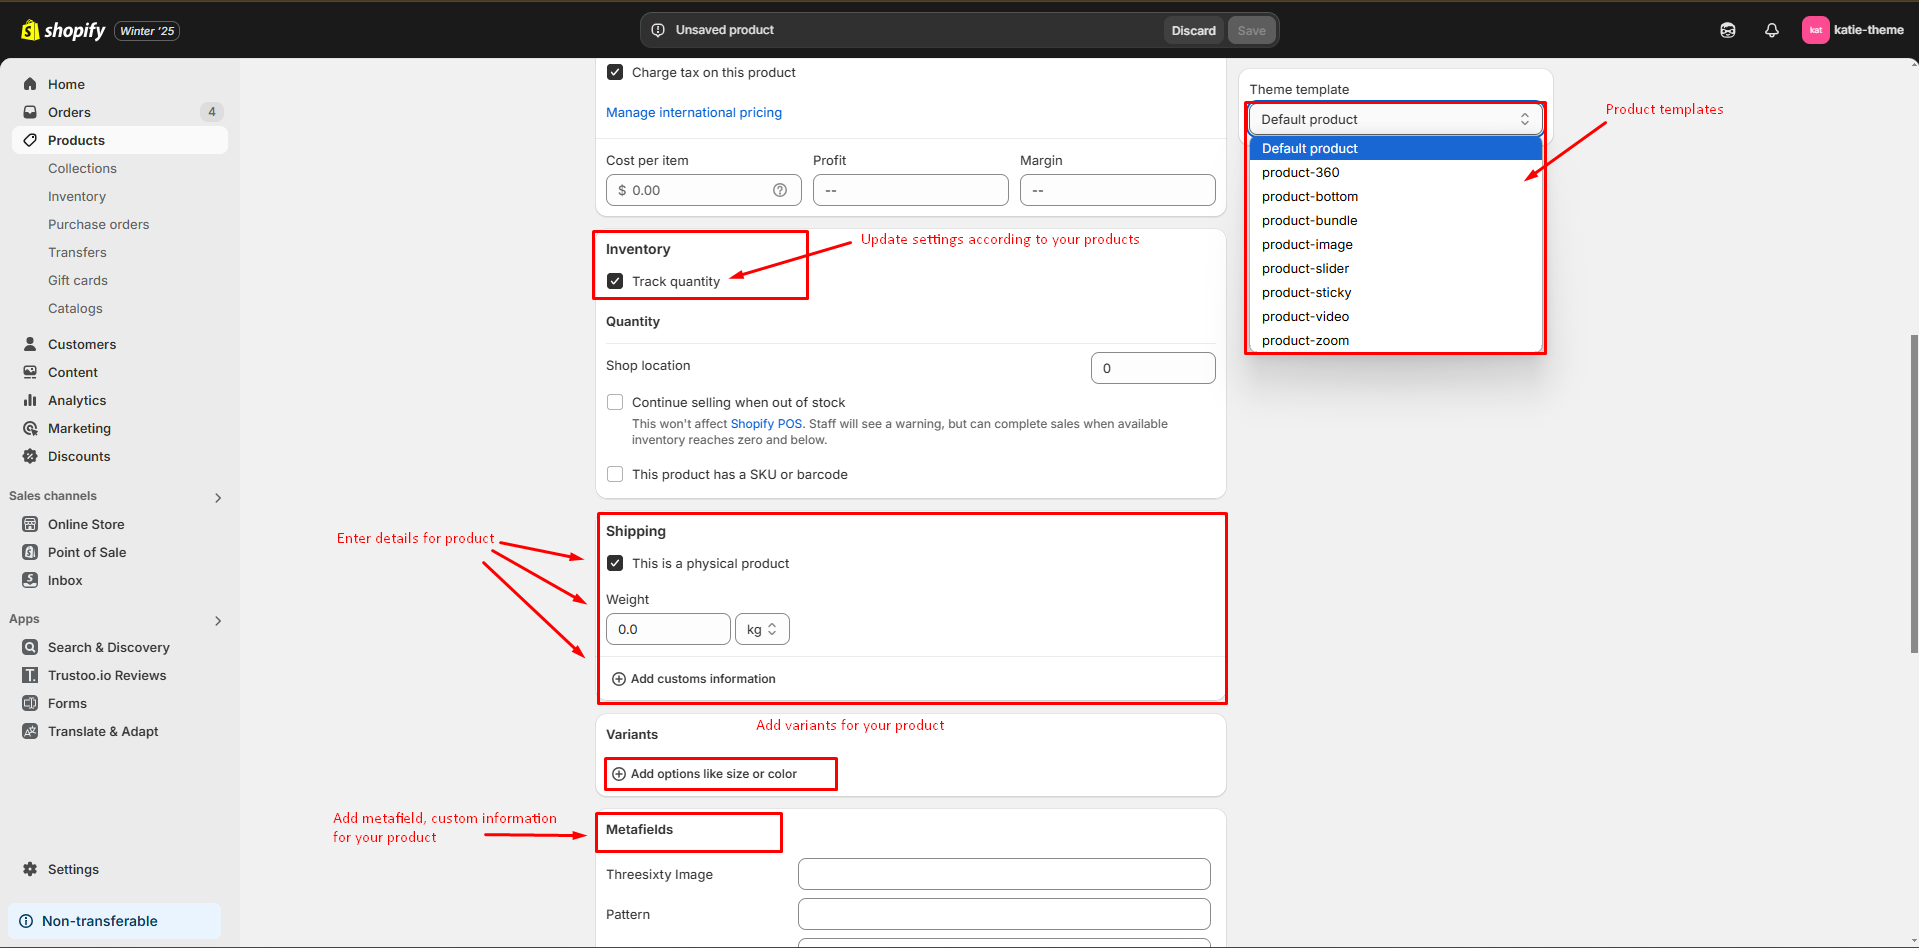The image size is (1919, 948).
Task: Uncheck the Track quantity checkbox
Action: pyautogui.click(x=615, y=281)
